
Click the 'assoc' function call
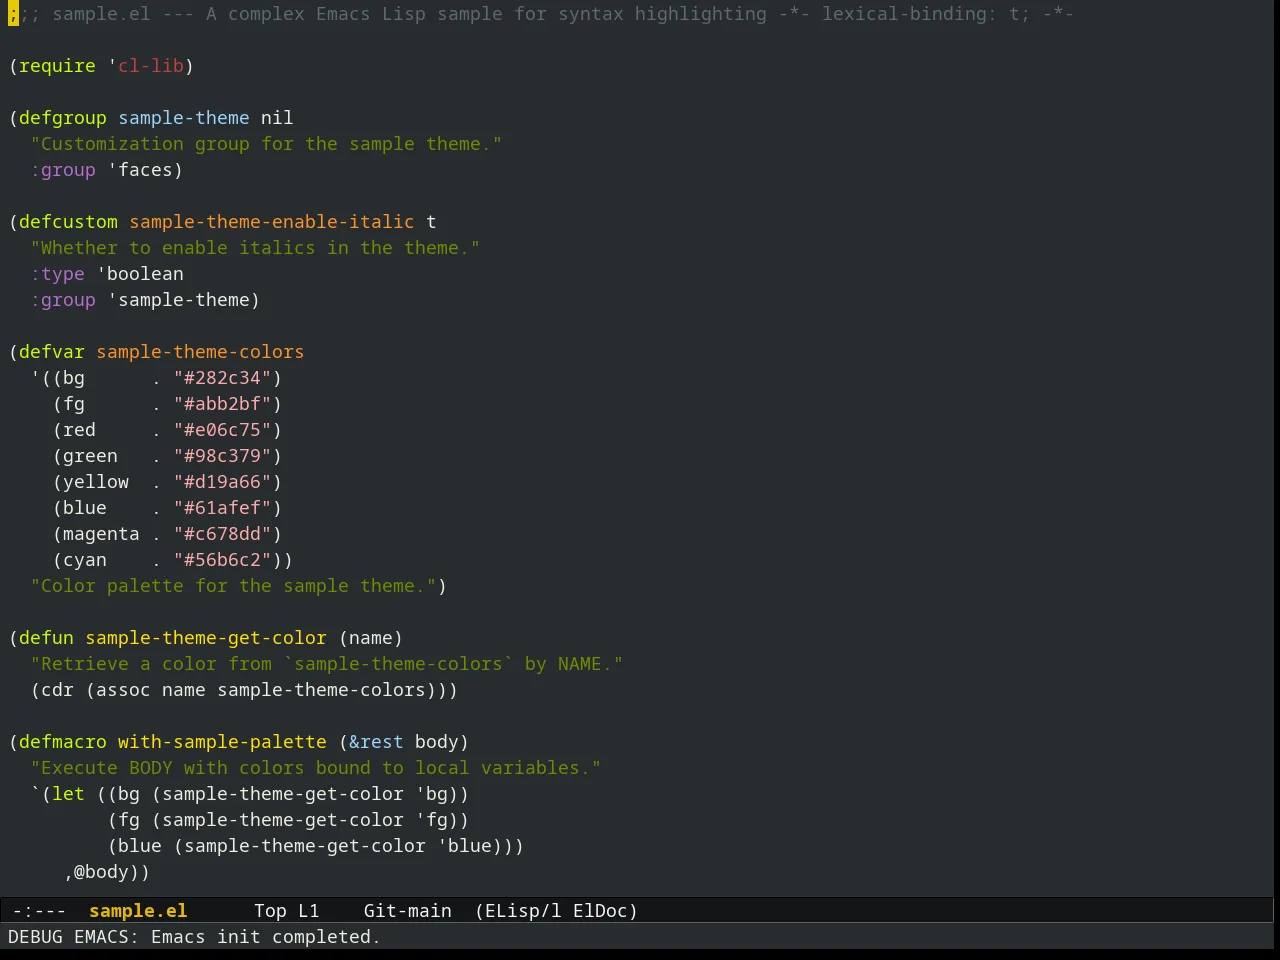(x=123, y=690)
